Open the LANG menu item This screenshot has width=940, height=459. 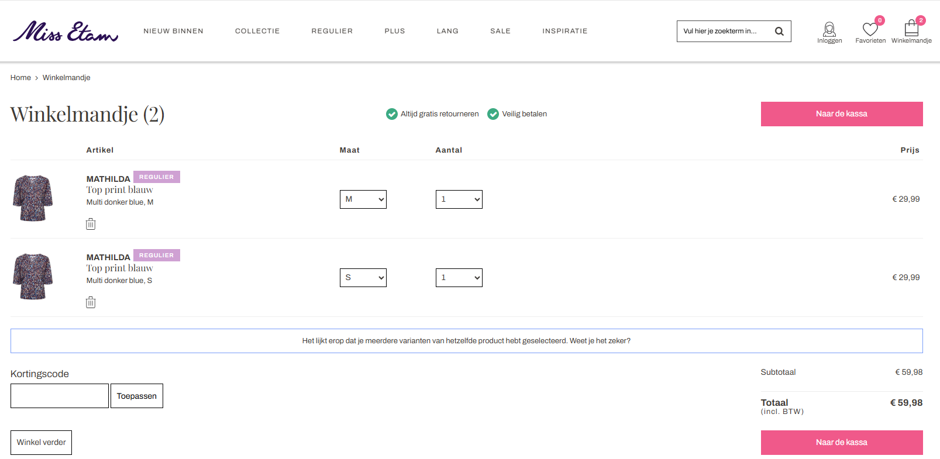tap(448, 31)
